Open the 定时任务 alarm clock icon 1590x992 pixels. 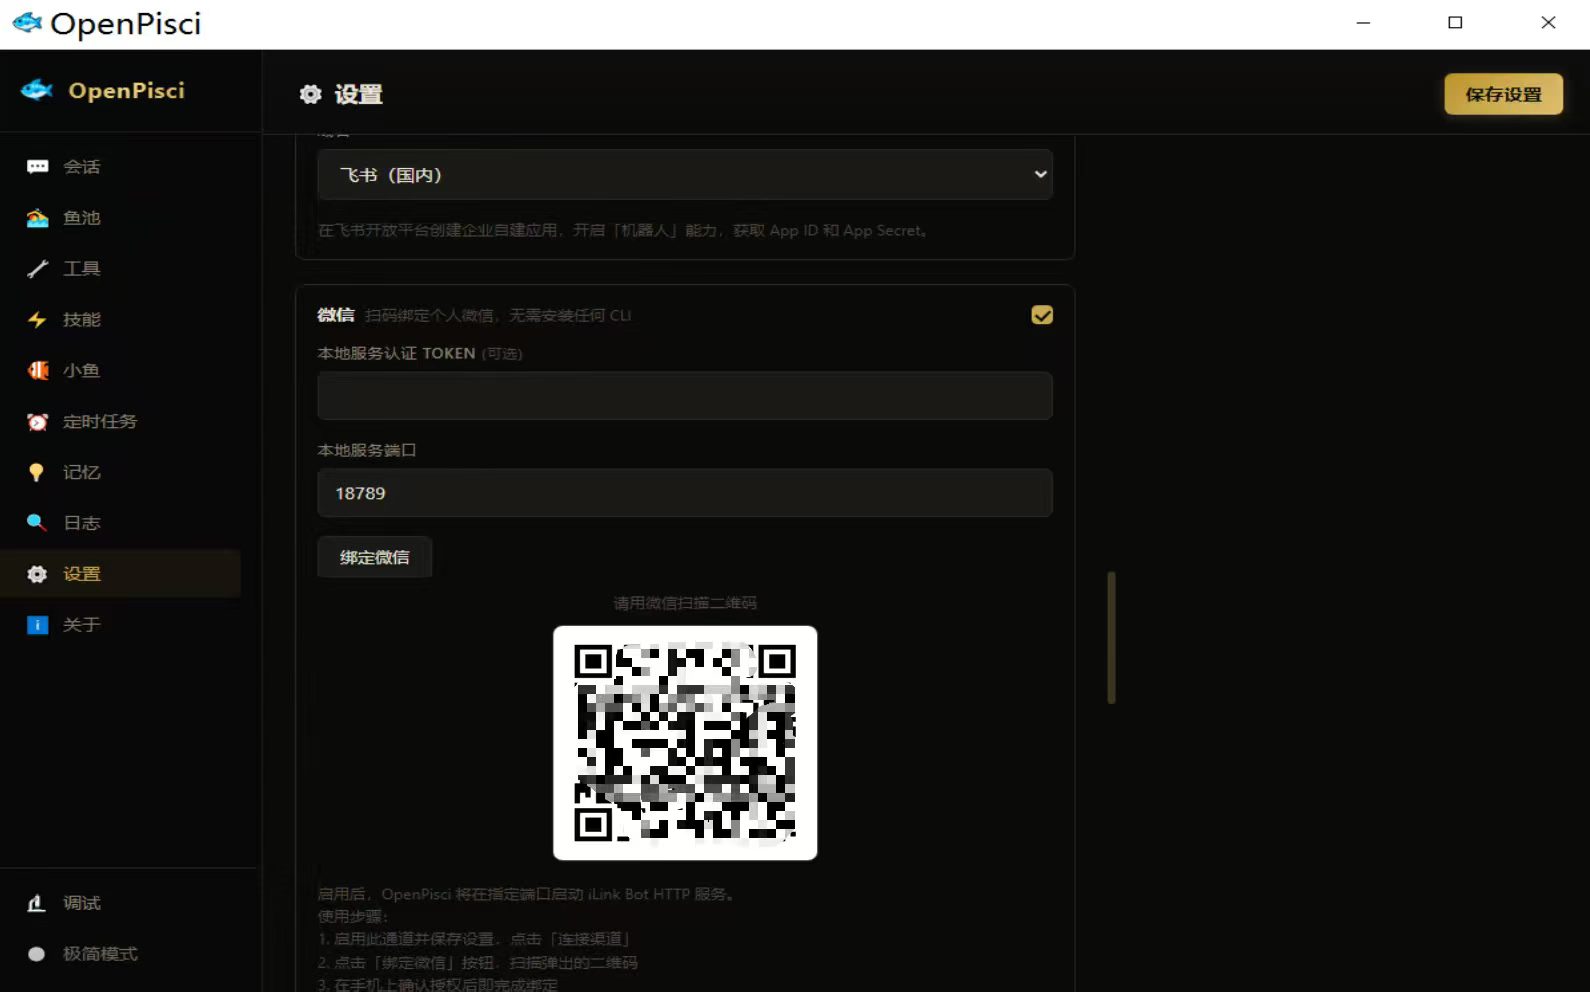(x=37, y=422)
